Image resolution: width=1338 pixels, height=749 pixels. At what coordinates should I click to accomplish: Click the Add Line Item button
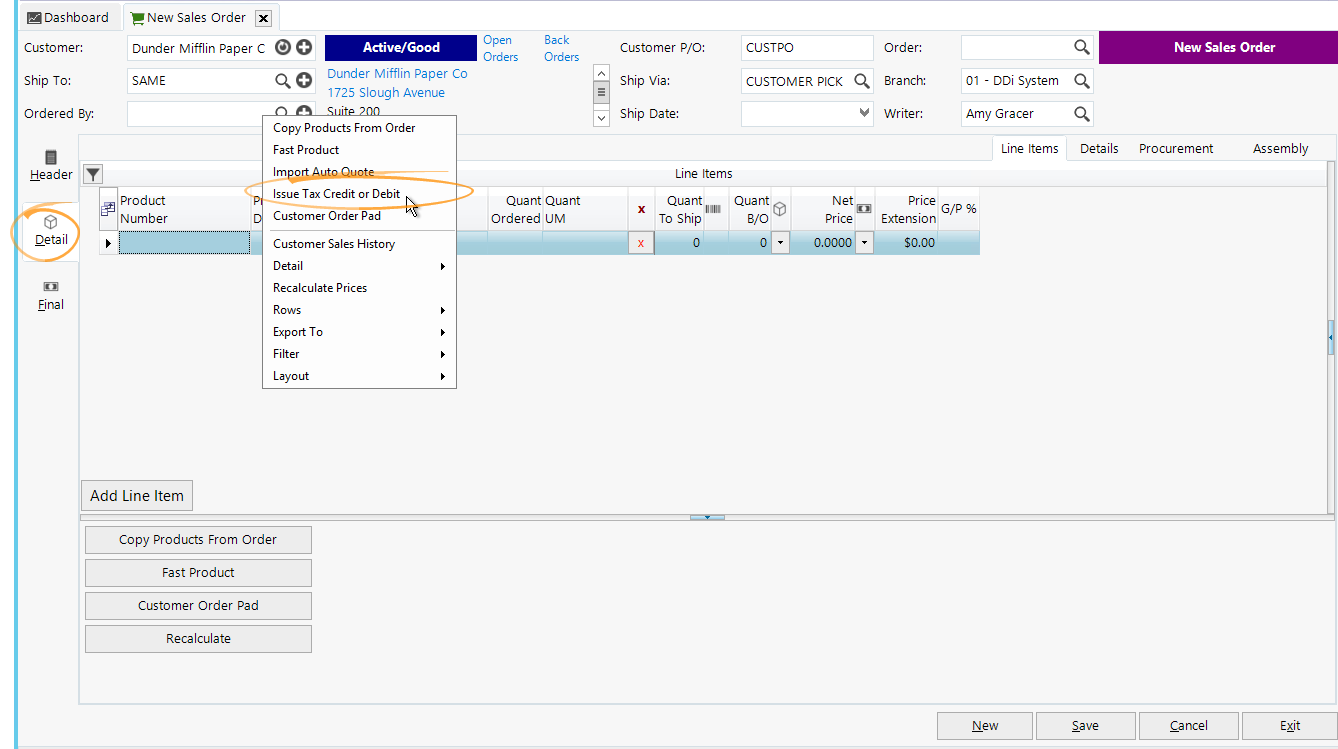[x=137, y=495]
